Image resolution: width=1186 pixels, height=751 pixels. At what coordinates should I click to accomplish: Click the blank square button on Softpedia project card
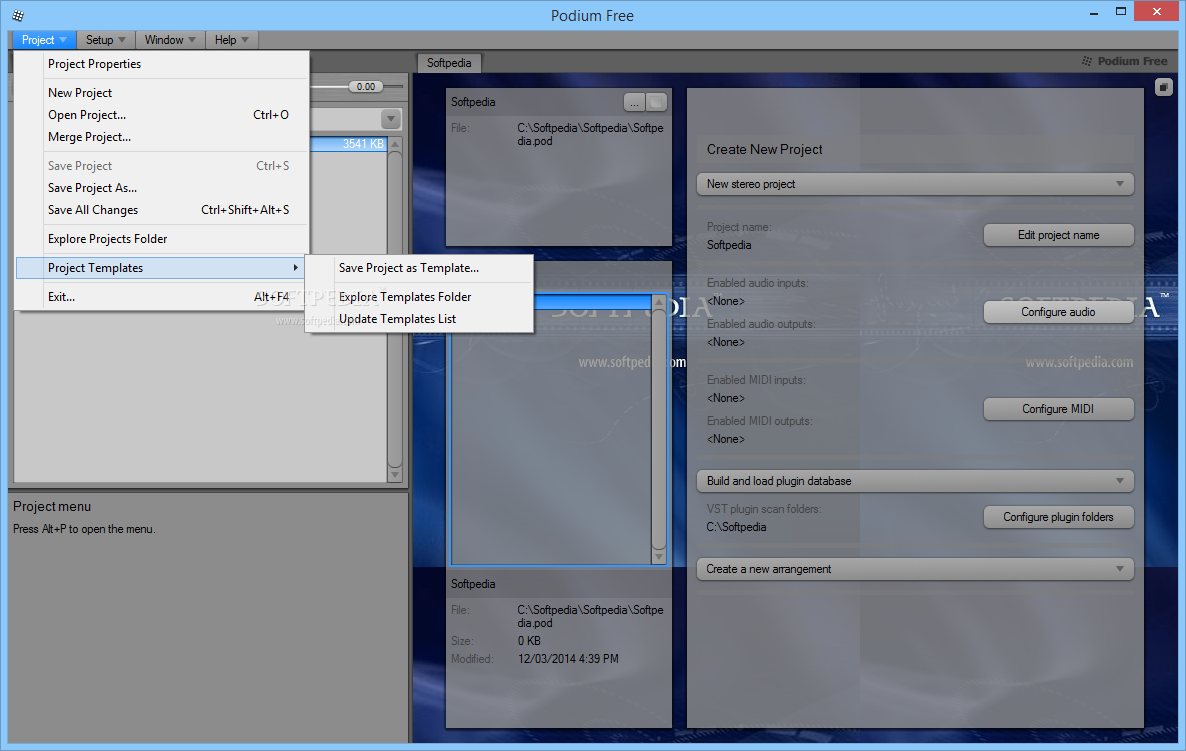(x=657, y=101)
